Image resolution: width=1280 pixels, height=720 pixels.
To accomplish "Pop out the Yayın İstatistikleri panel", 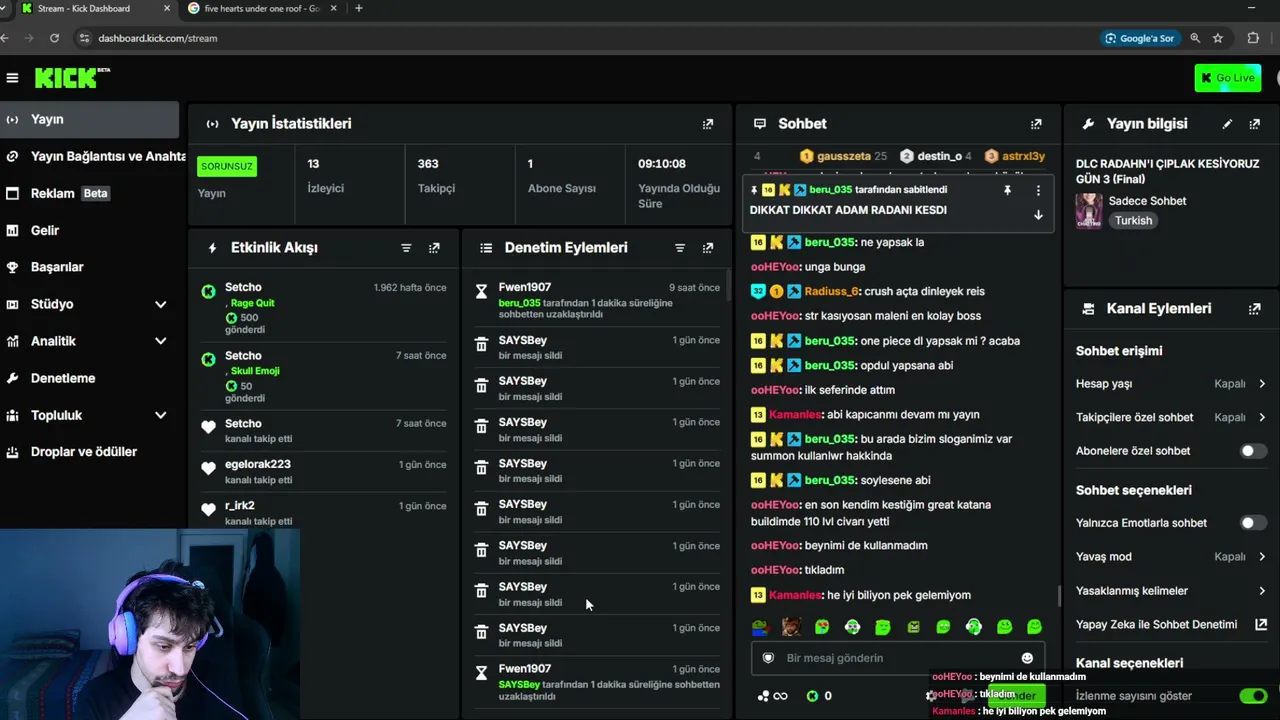I will click(x=708, y=124).
